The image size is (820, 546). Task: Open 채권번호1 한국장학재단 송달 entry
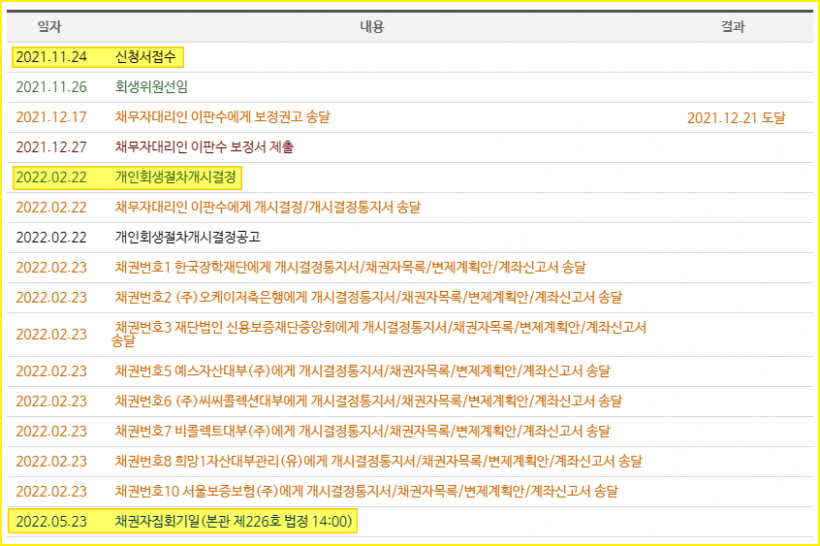coord(350,267)
